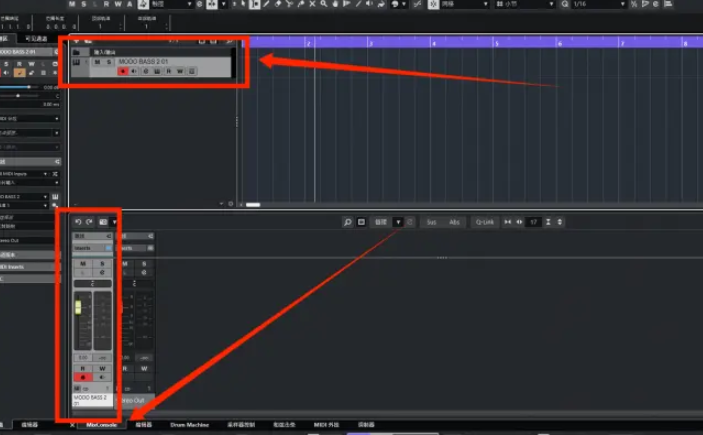Toggle Read automation on MODO BASS track

click(x=169, y=71)
